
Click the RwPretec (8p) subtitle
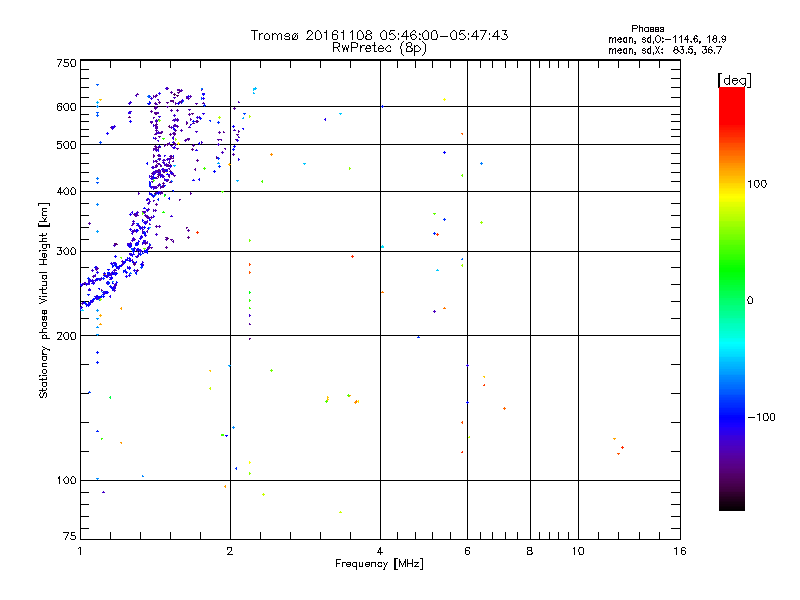[x=379, y=48]
